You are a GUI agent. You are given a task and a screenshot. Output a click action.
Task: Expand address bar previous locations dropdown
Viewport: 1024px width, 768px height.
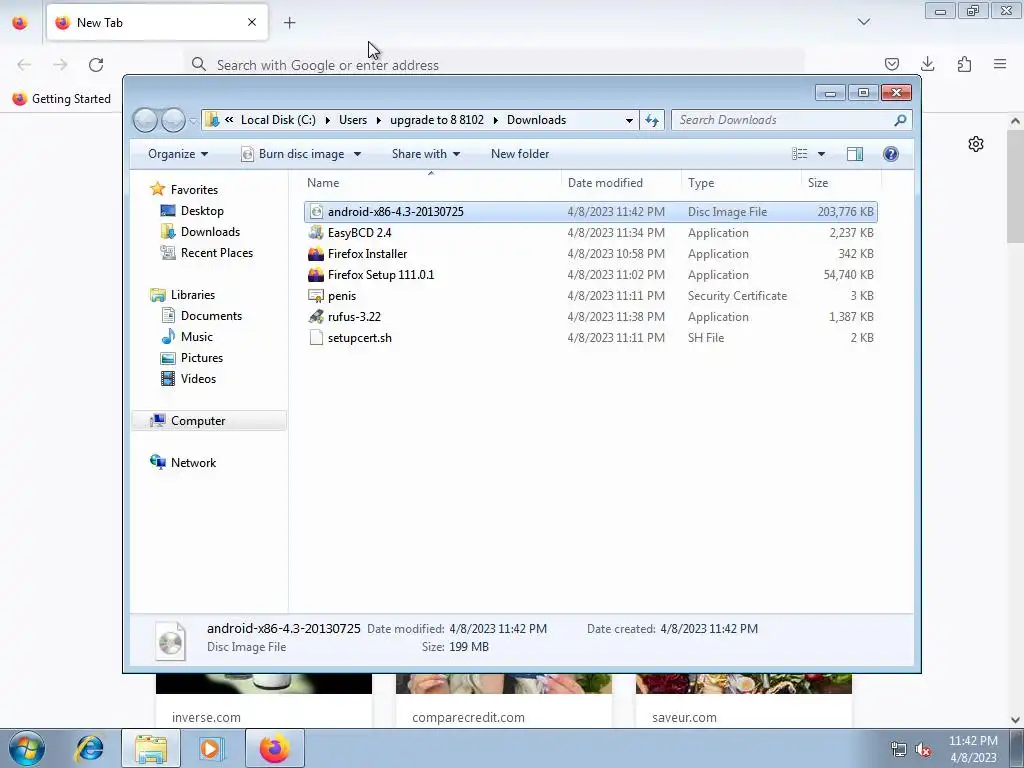(x=629, y=120)
